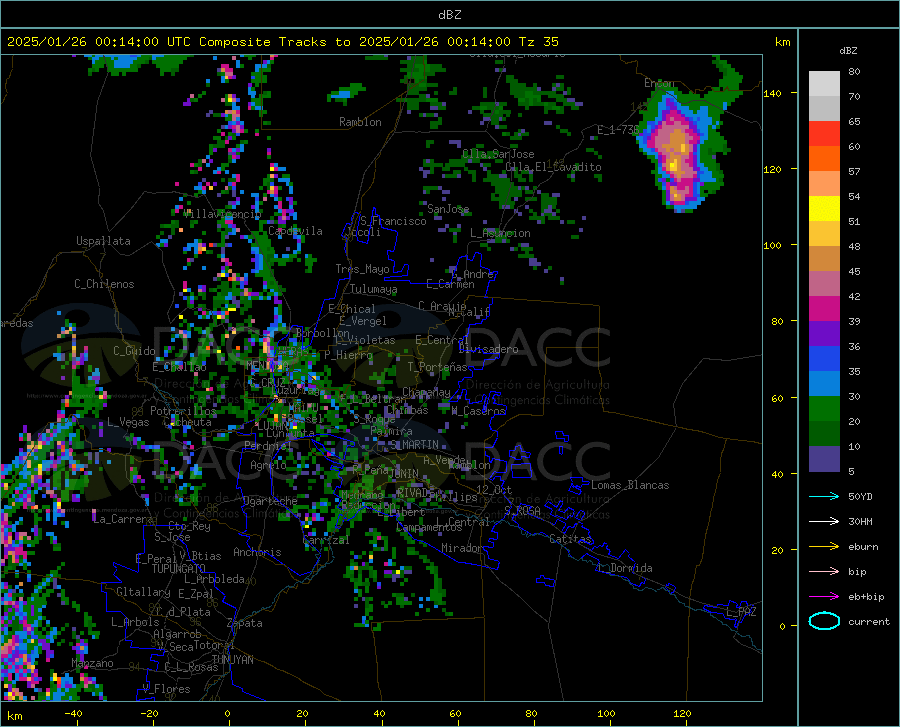The height and width of the screenshot is (727, 900).
Task: Click the 'S_MARTIN' city label
Action: (x=414, y=445)
